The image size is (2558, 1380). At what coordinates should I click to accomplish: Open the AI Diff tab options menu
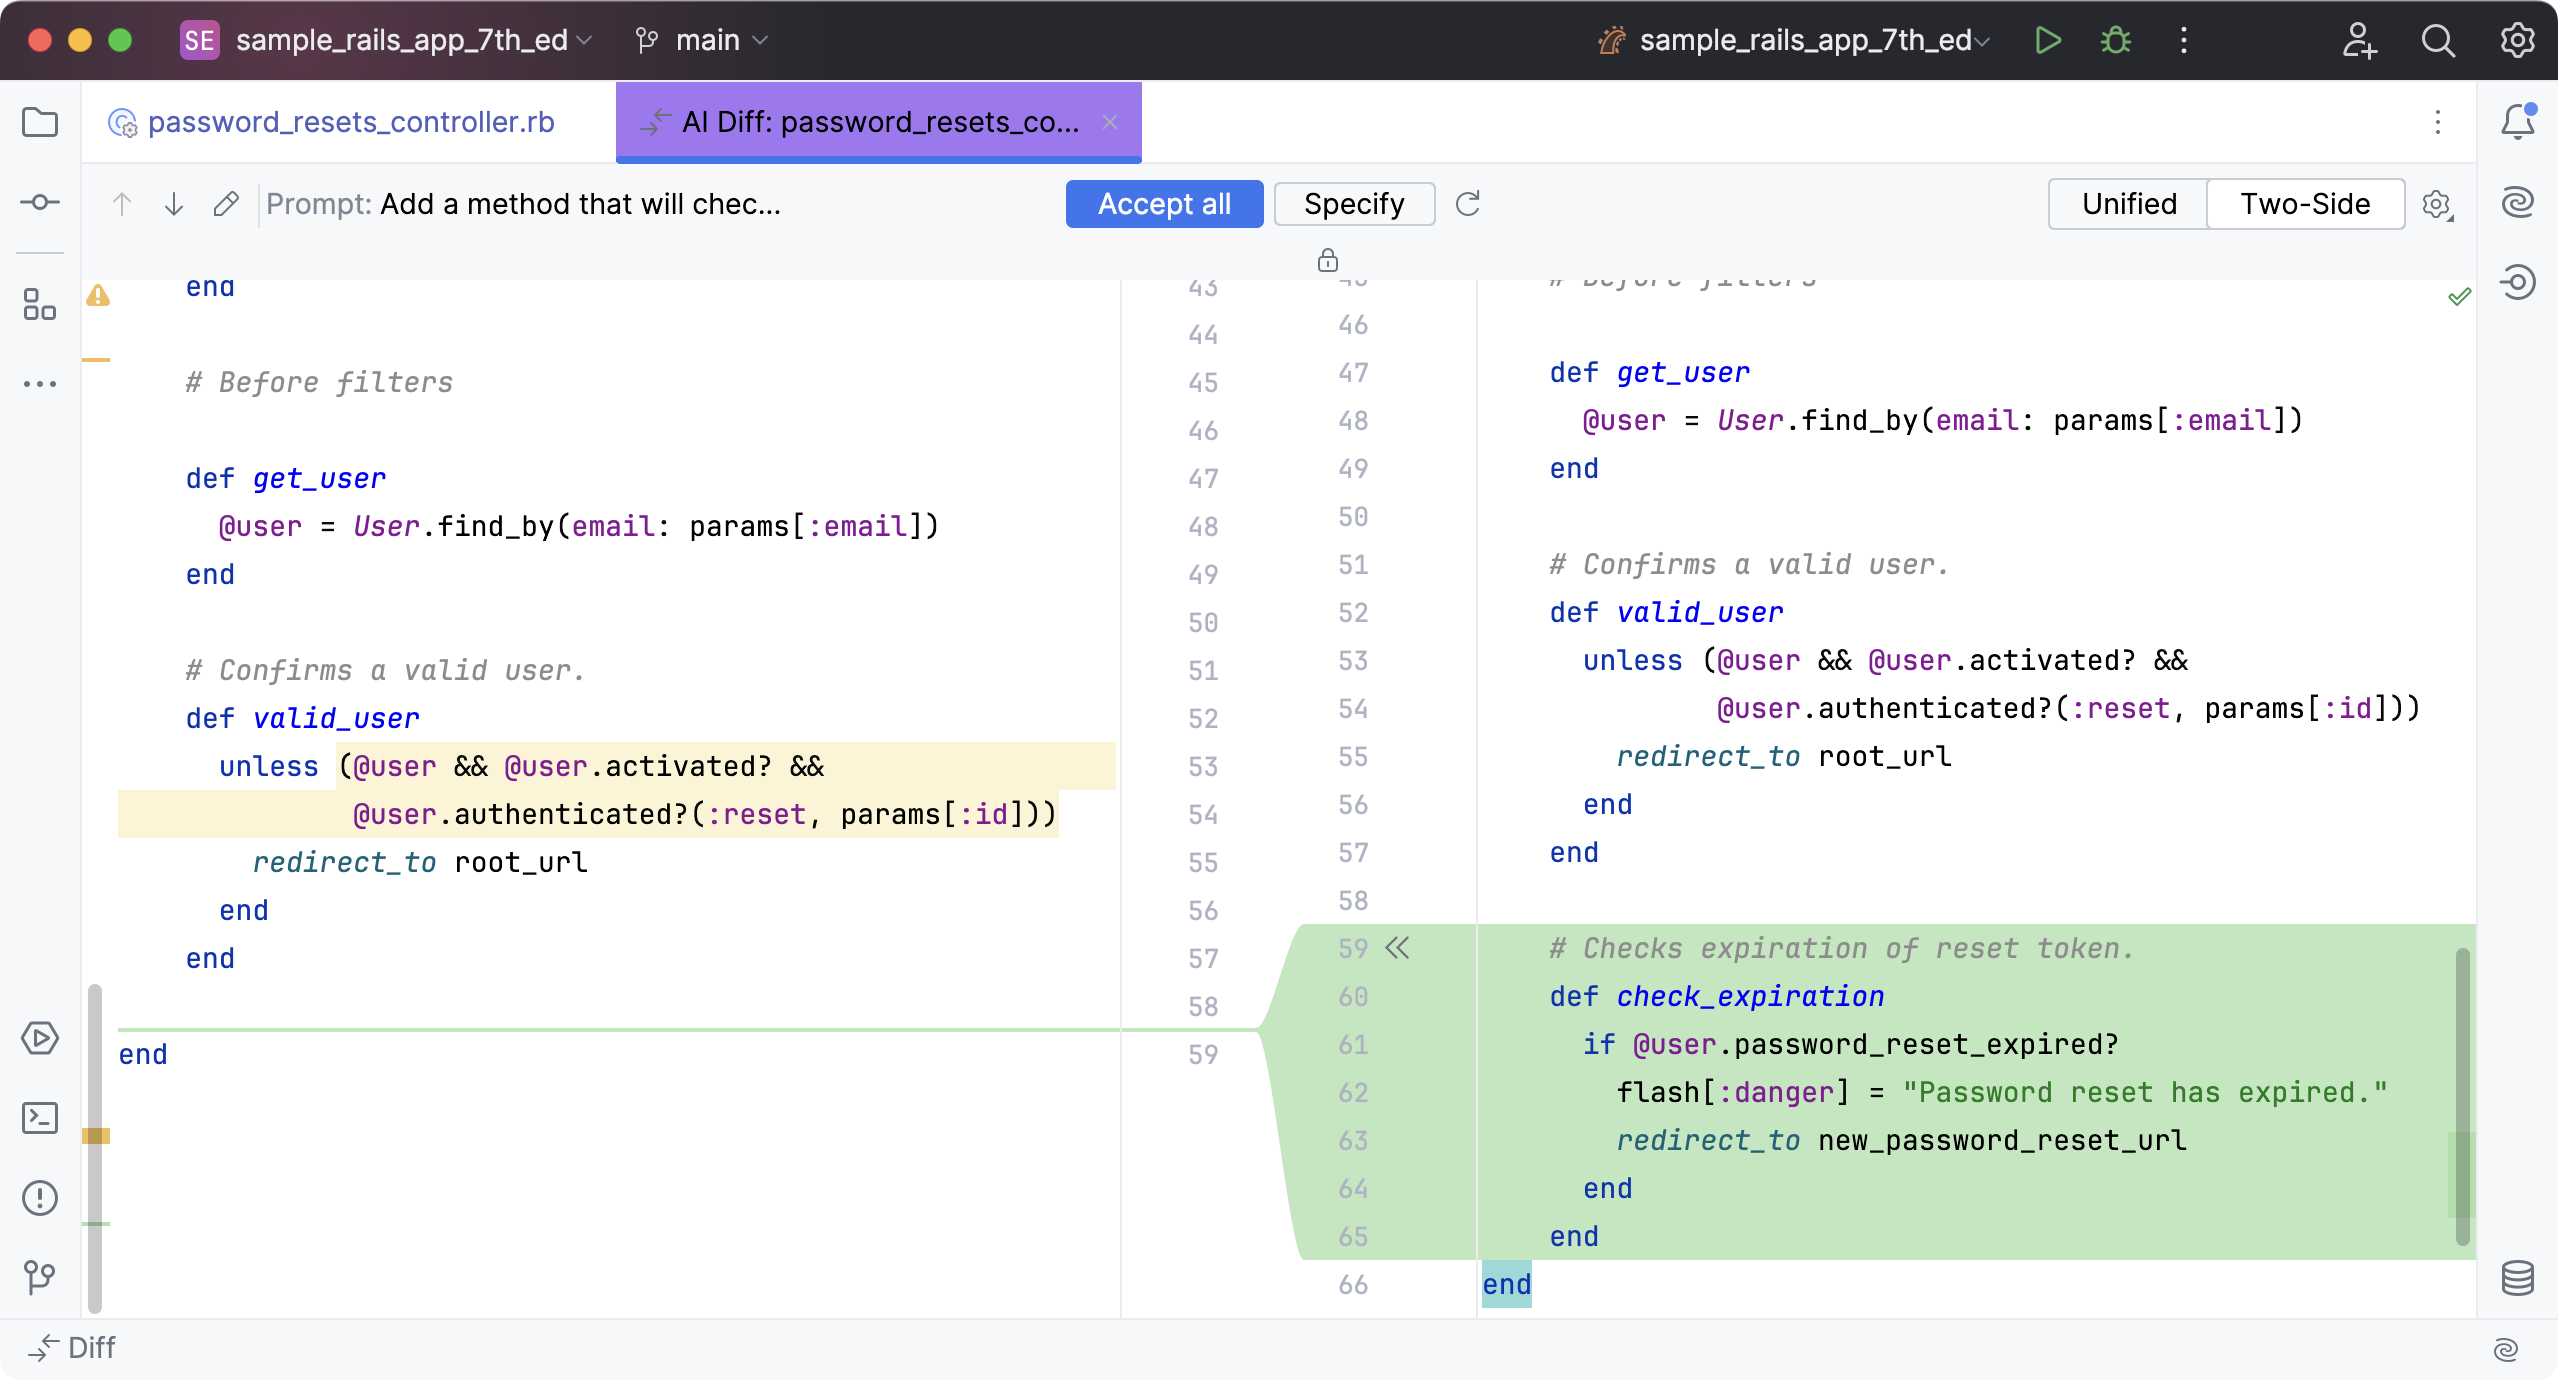tap(2439, 122)
